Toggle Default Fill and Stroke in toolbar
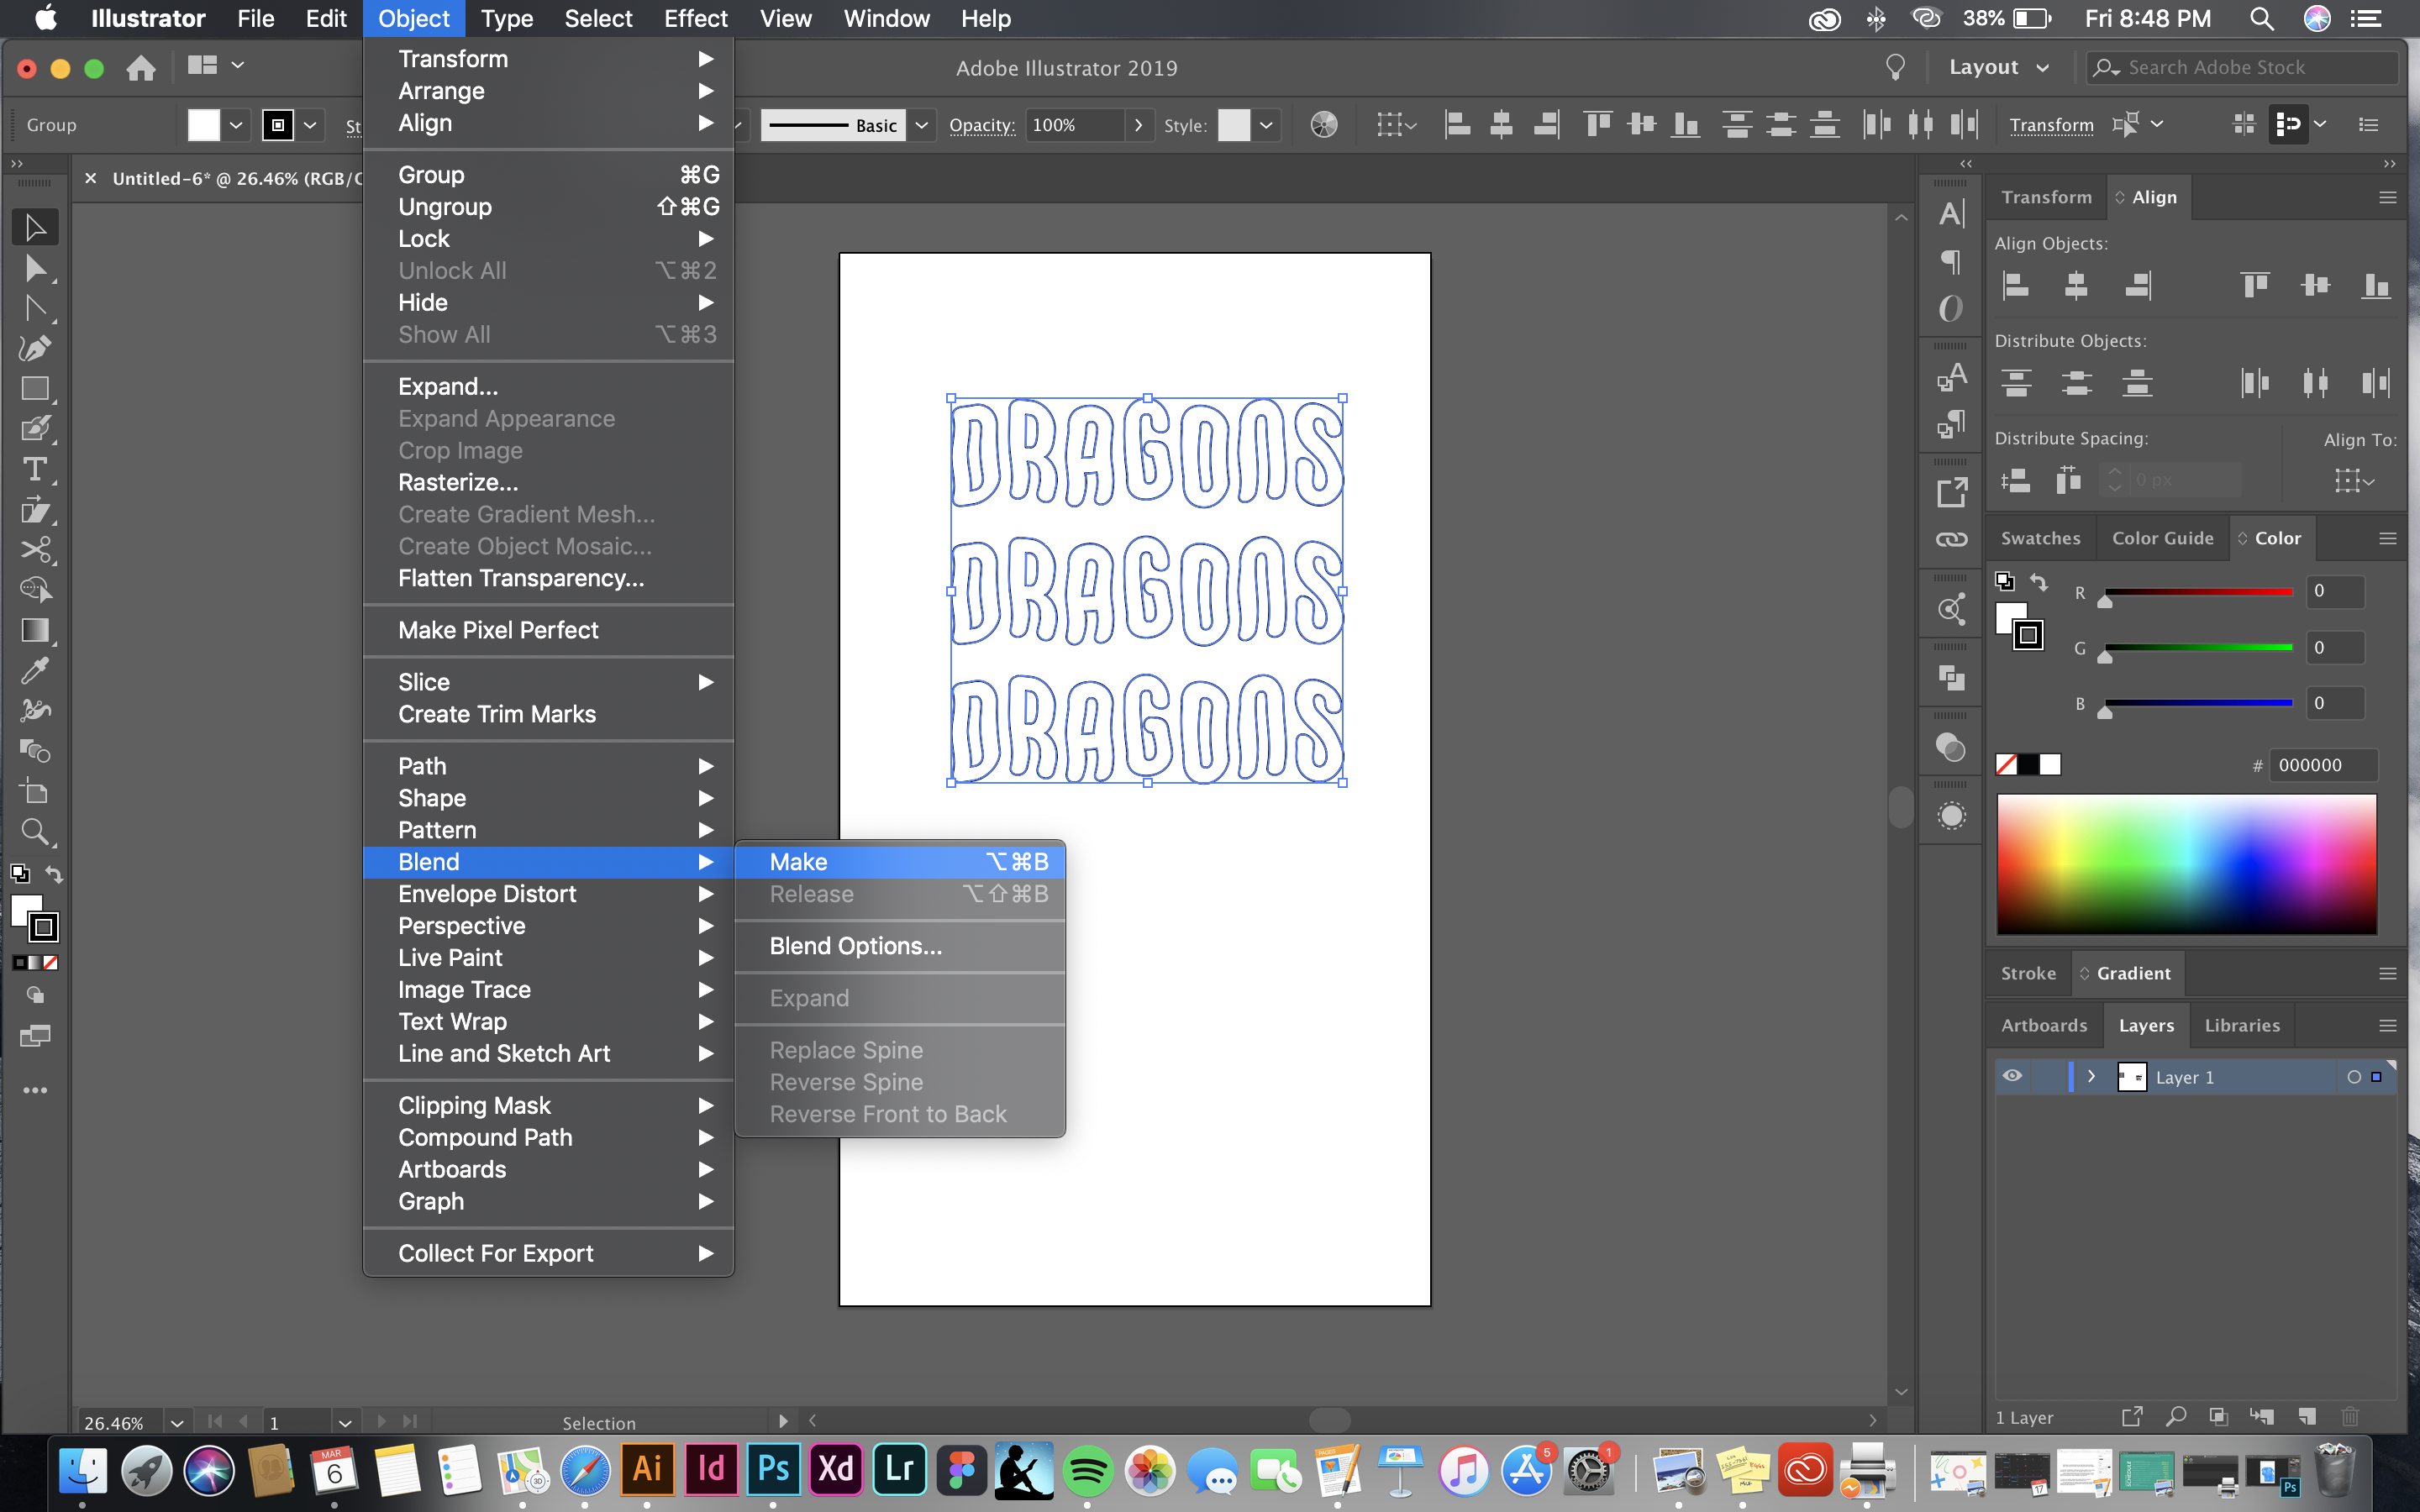The height and width of the screenshot is (1512, 2420). (x=19, y=874)
